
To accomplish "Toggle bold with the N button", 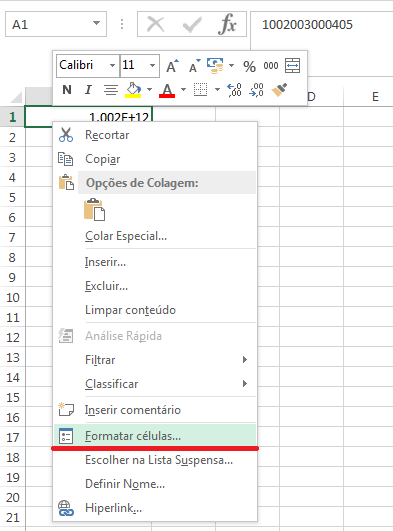I will pyautogui.click(x=67, y=90).
